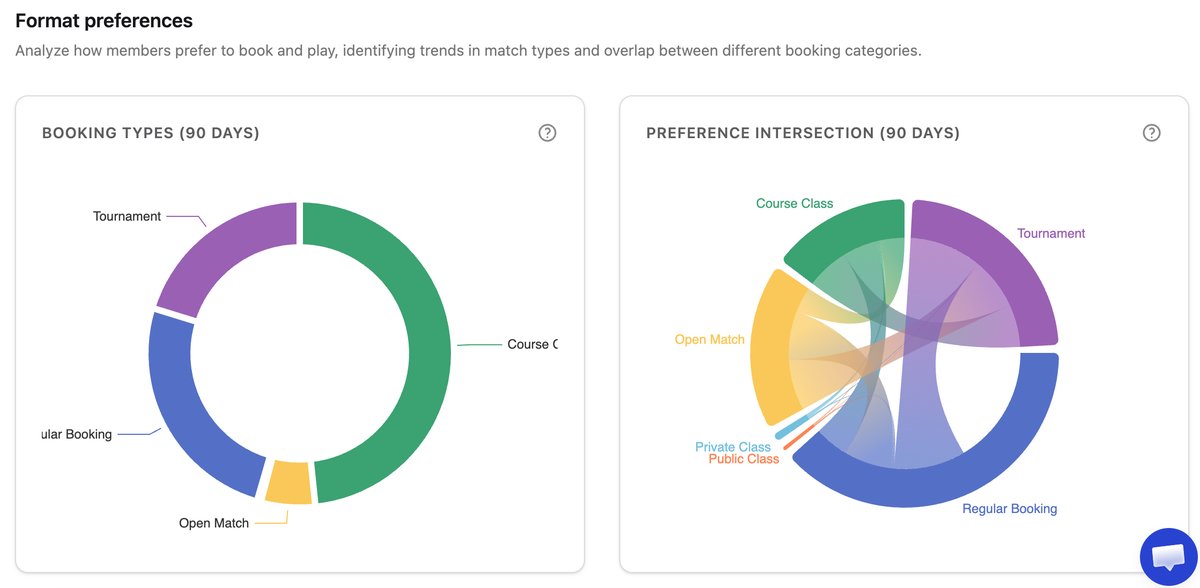Click the Course Class label on the donut chart

point(531,344)
